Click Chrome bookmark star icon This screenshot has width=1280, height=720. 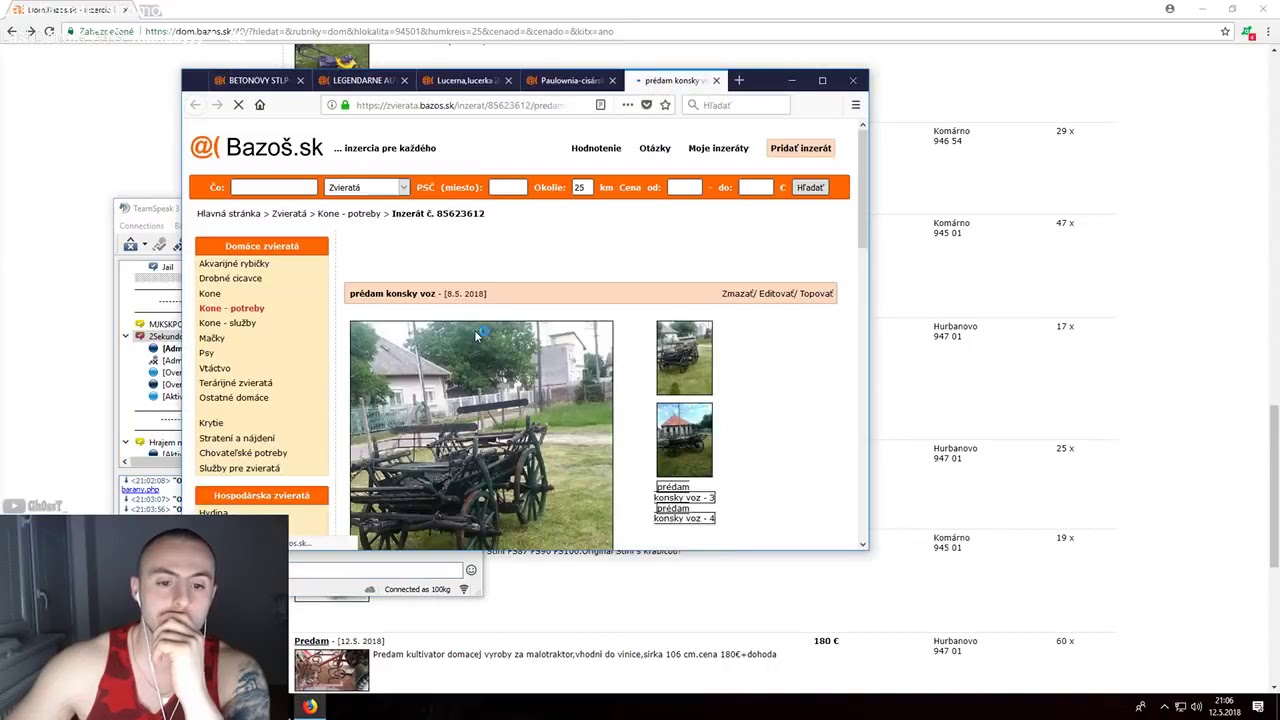click(x=1225, y=31)
